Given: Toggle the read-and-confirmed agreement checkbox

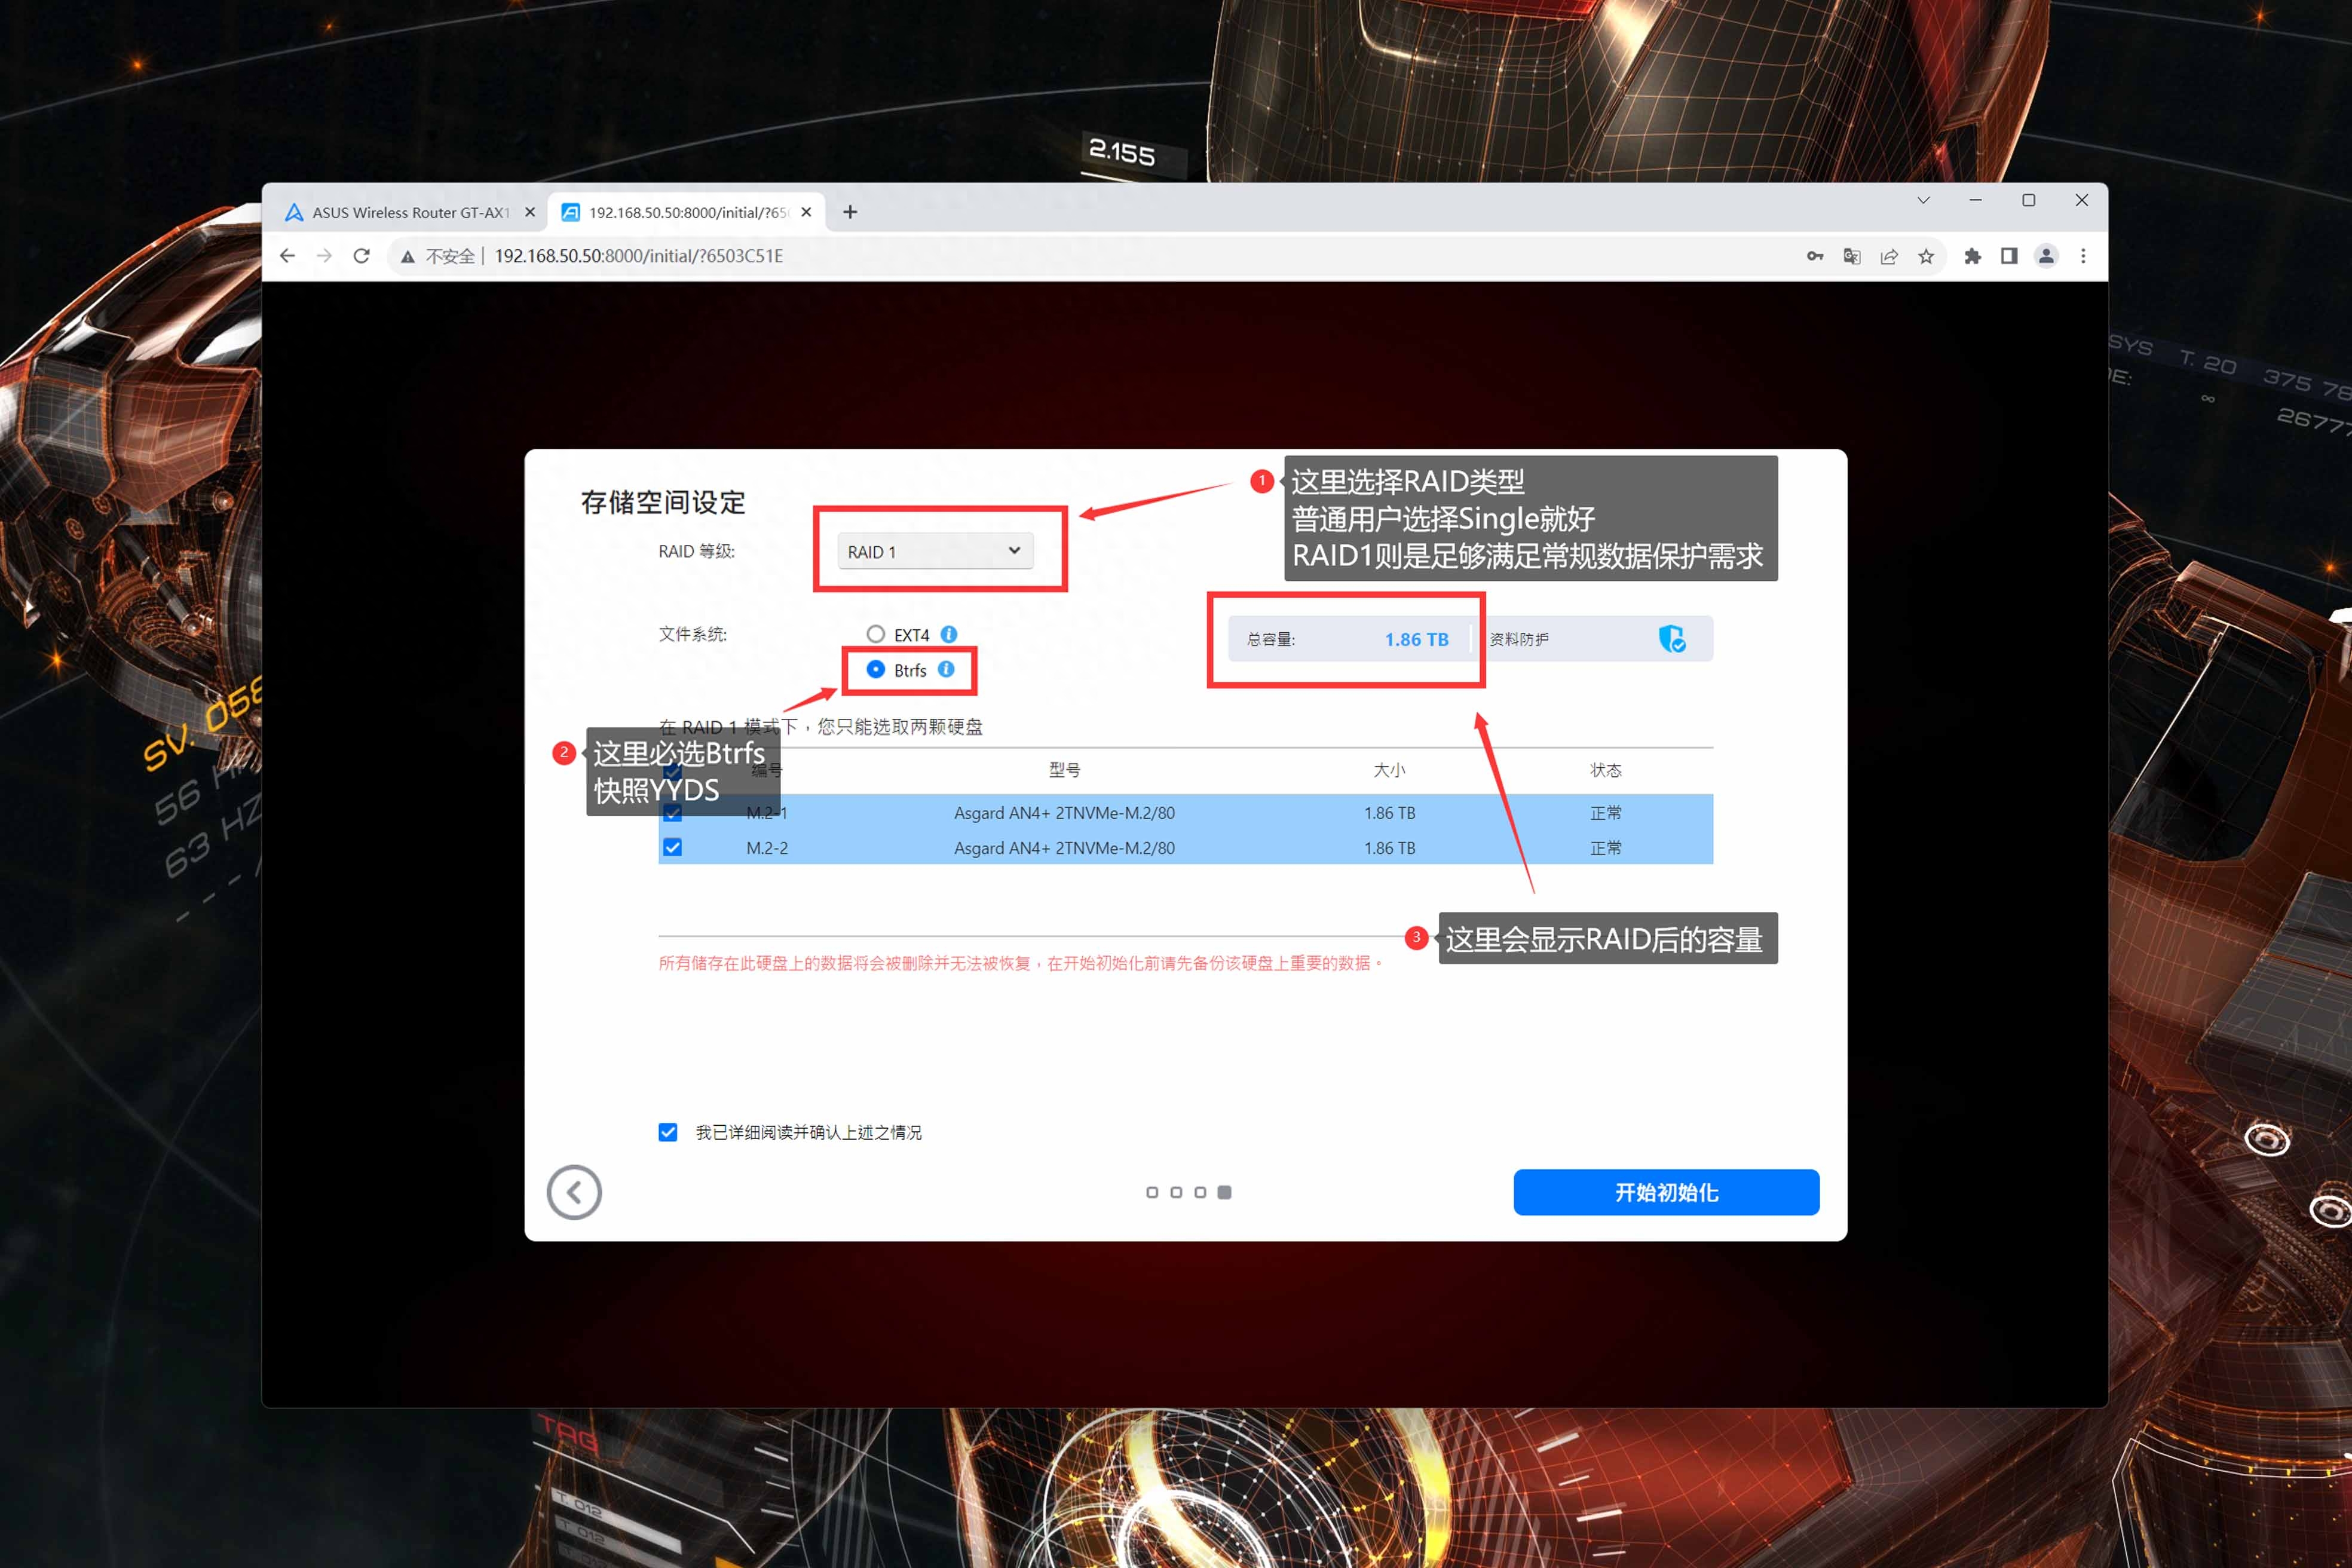Looking at the screenshot, I should (x=668, y=1132).
